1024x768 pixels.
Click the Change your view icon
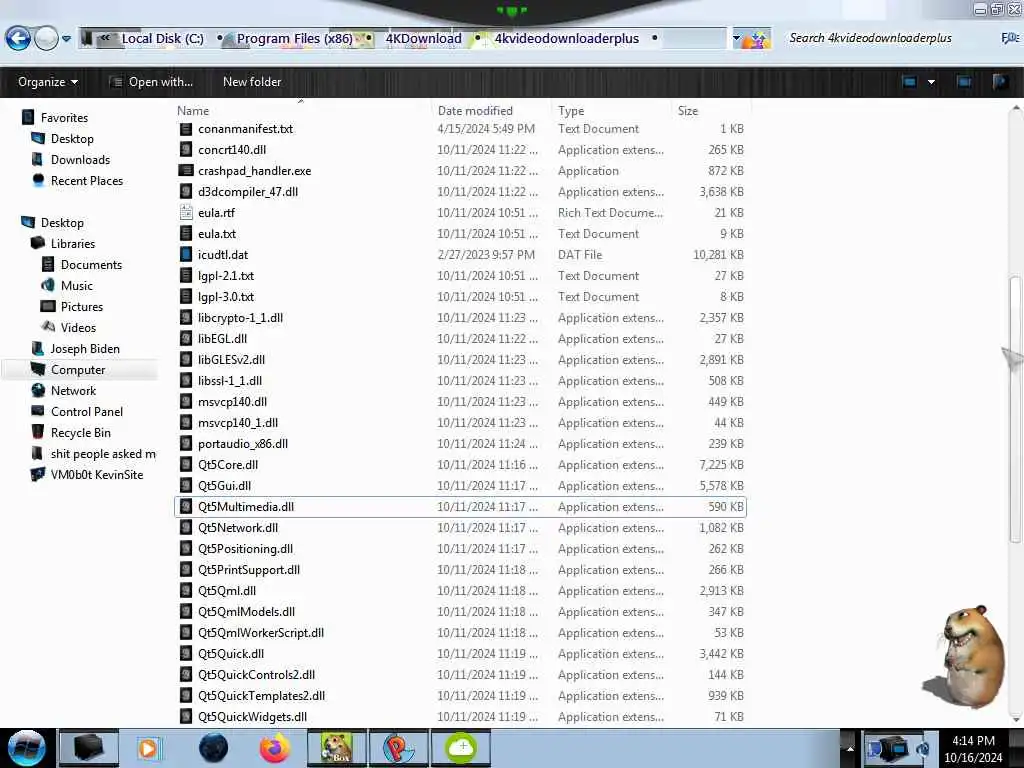pyautogui.click(x=909, y=82)
